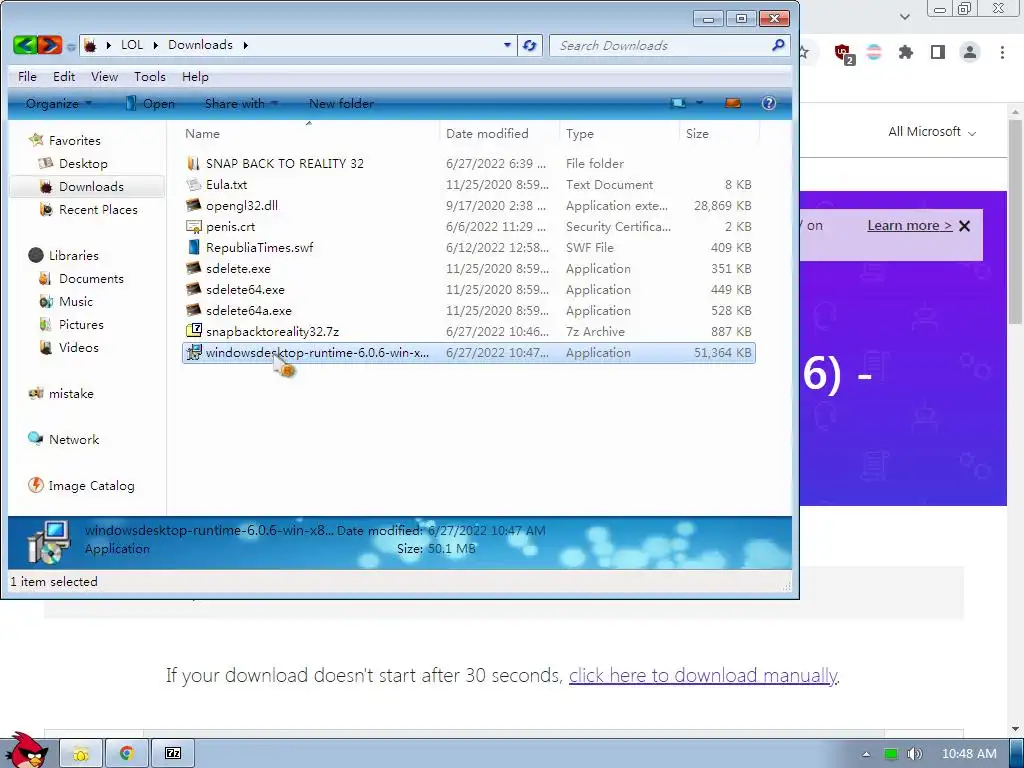Open the view options dropdown arrow
The height and width of the screenshot is (768, 1024).
pyautogui.click(x=699, y=103)
